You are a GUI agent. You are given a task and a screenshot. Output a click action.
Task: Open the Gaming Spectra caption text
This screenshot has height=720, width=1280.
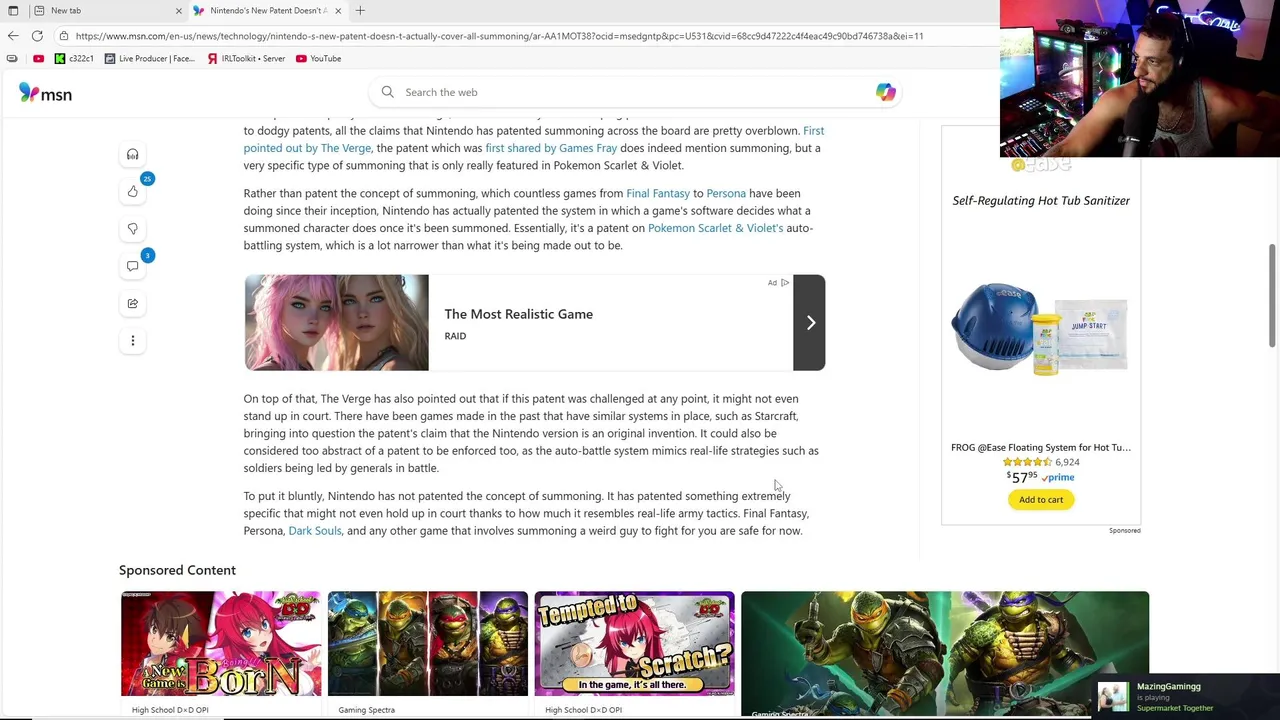click(366, 710)
